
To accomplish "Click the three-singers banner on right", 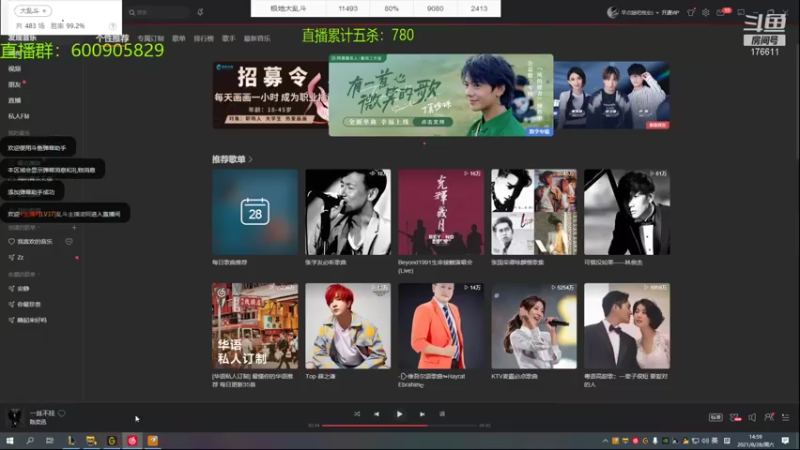I will point(611,95).
